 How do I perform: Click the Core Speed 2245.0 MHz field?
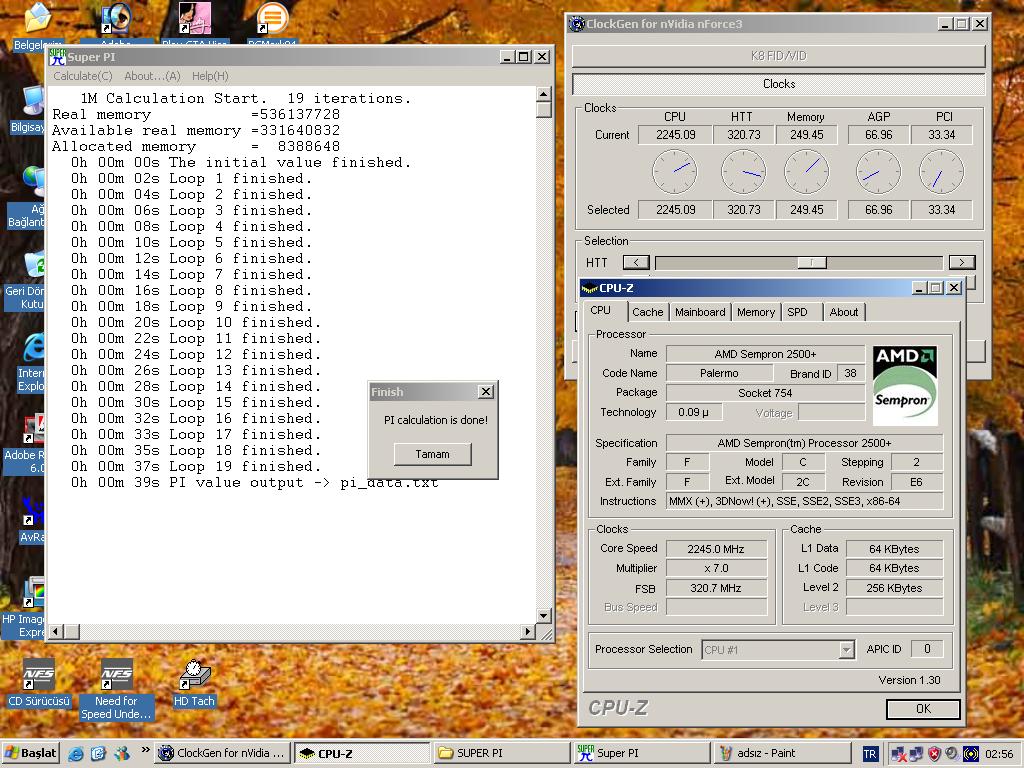coord(716,549)
